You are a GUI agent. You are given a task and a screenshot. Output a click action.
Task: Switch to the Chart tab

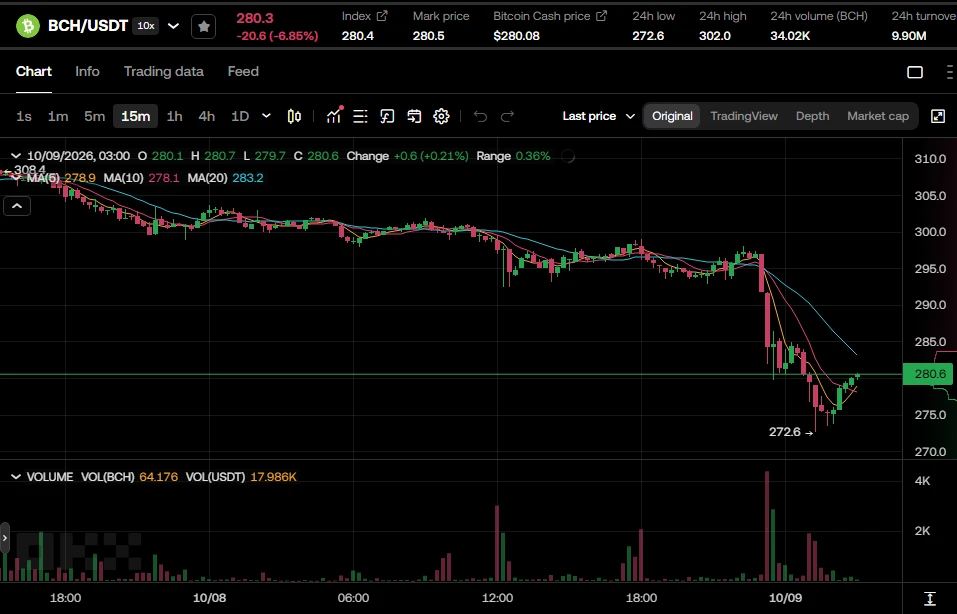click(34, 71)
